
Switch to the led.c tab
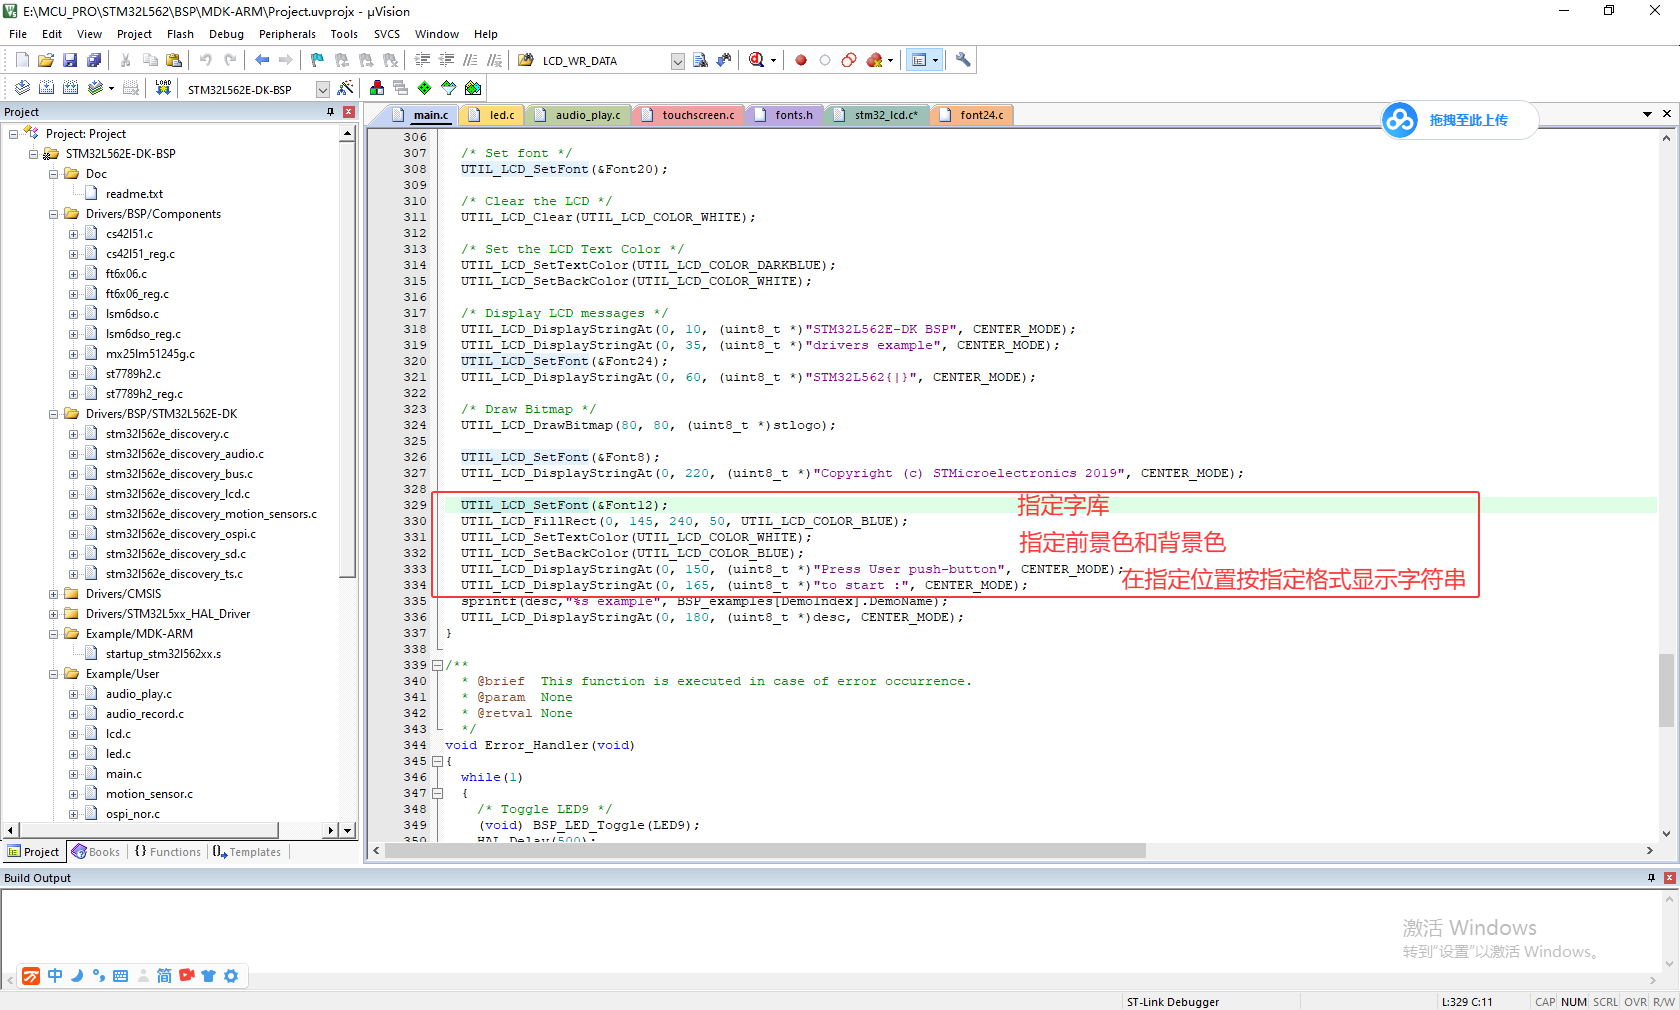pyautogui.click(x=492, y=115)
